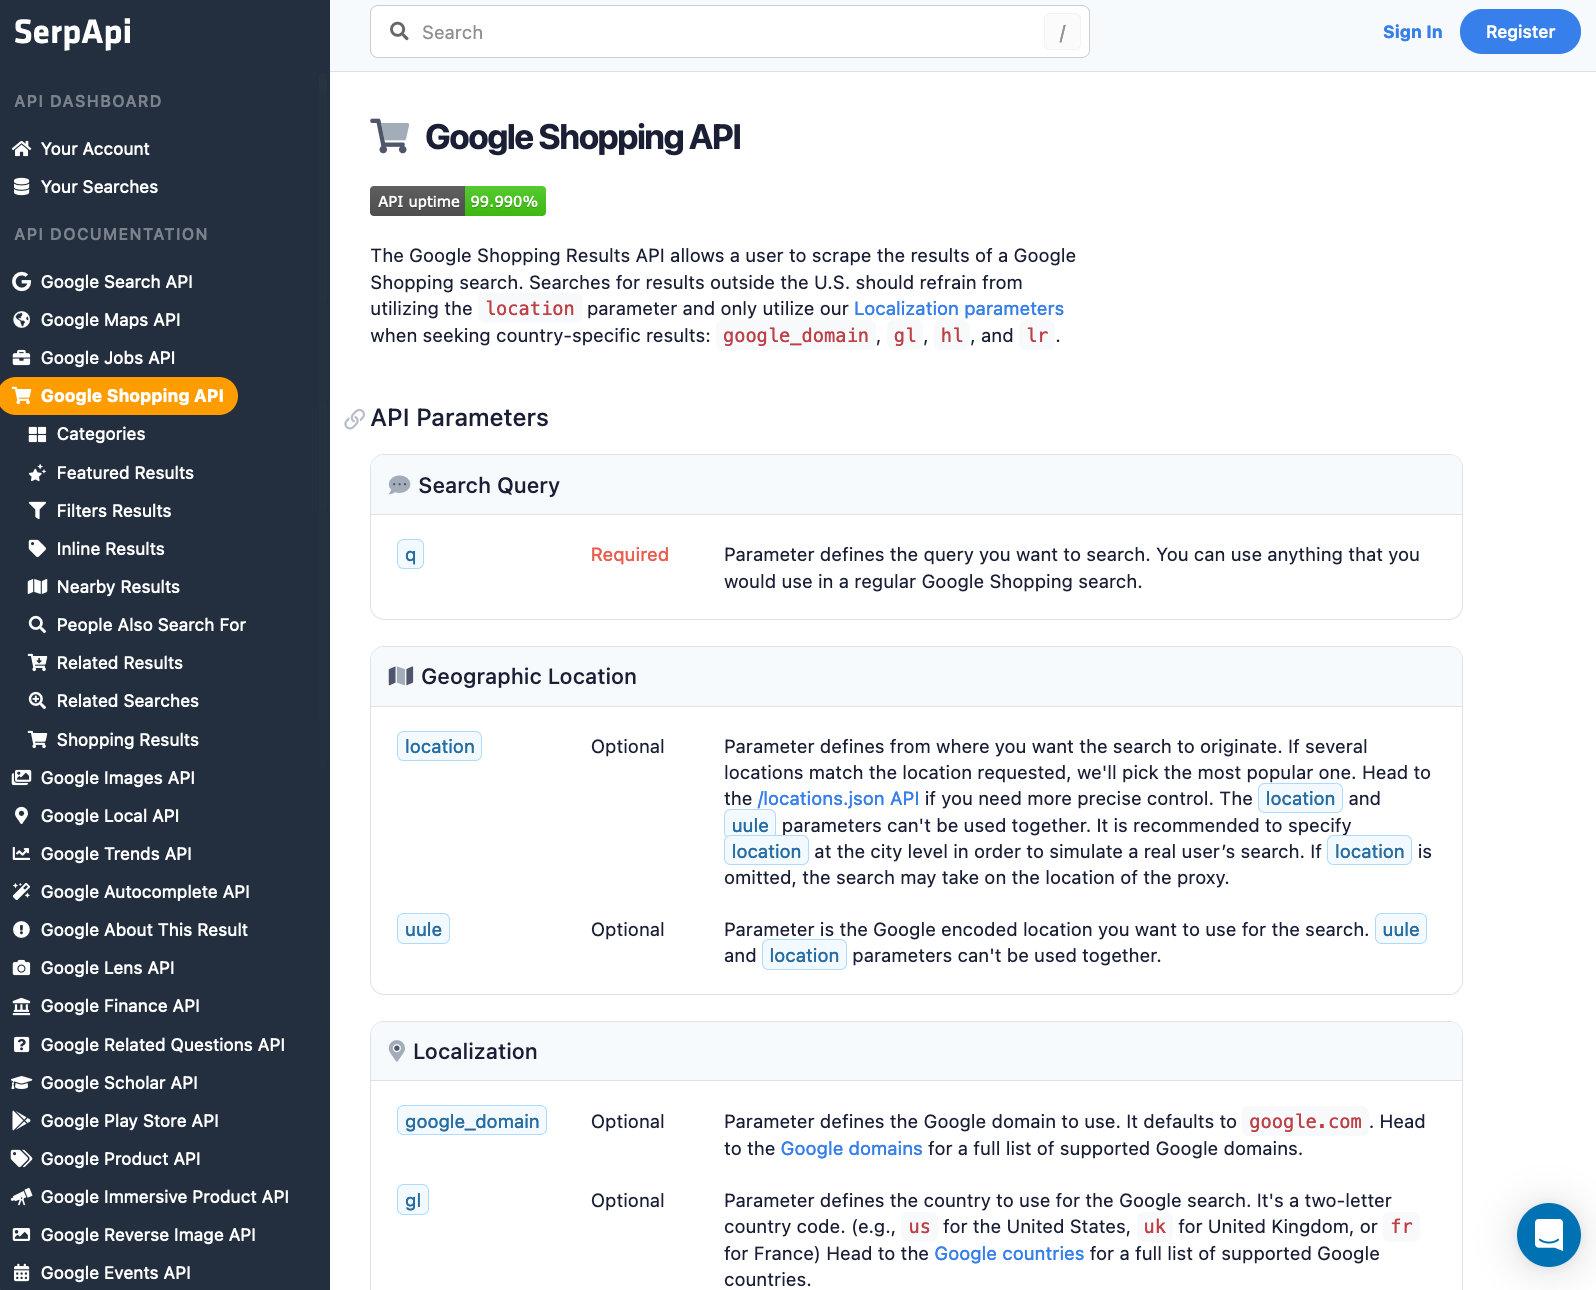
Task: Click the Sign In link
Action: click(1412, 32)
